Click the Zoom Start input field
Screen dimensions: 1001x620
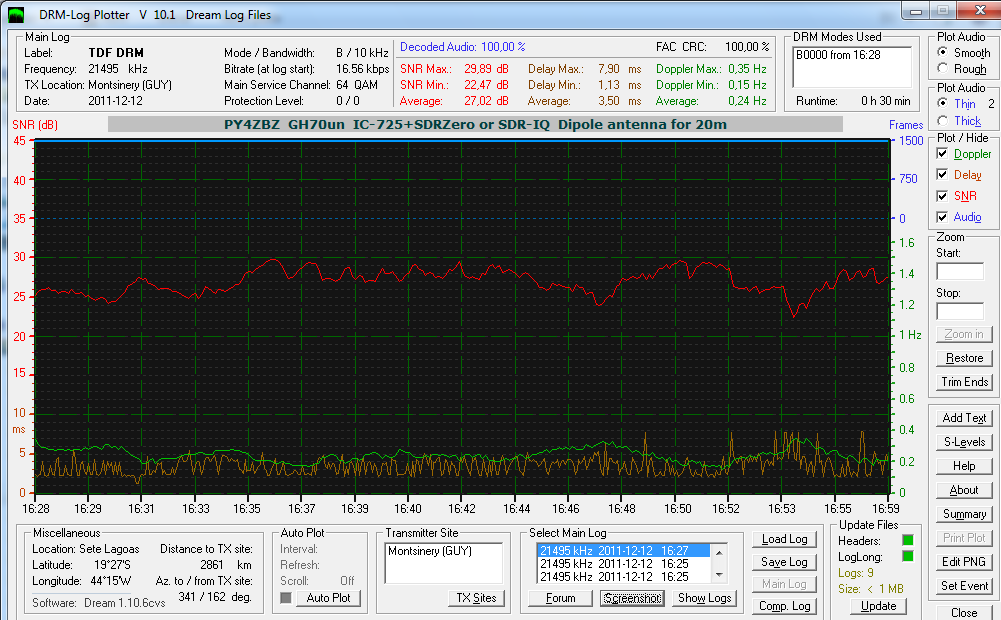[x=960, y=271]
